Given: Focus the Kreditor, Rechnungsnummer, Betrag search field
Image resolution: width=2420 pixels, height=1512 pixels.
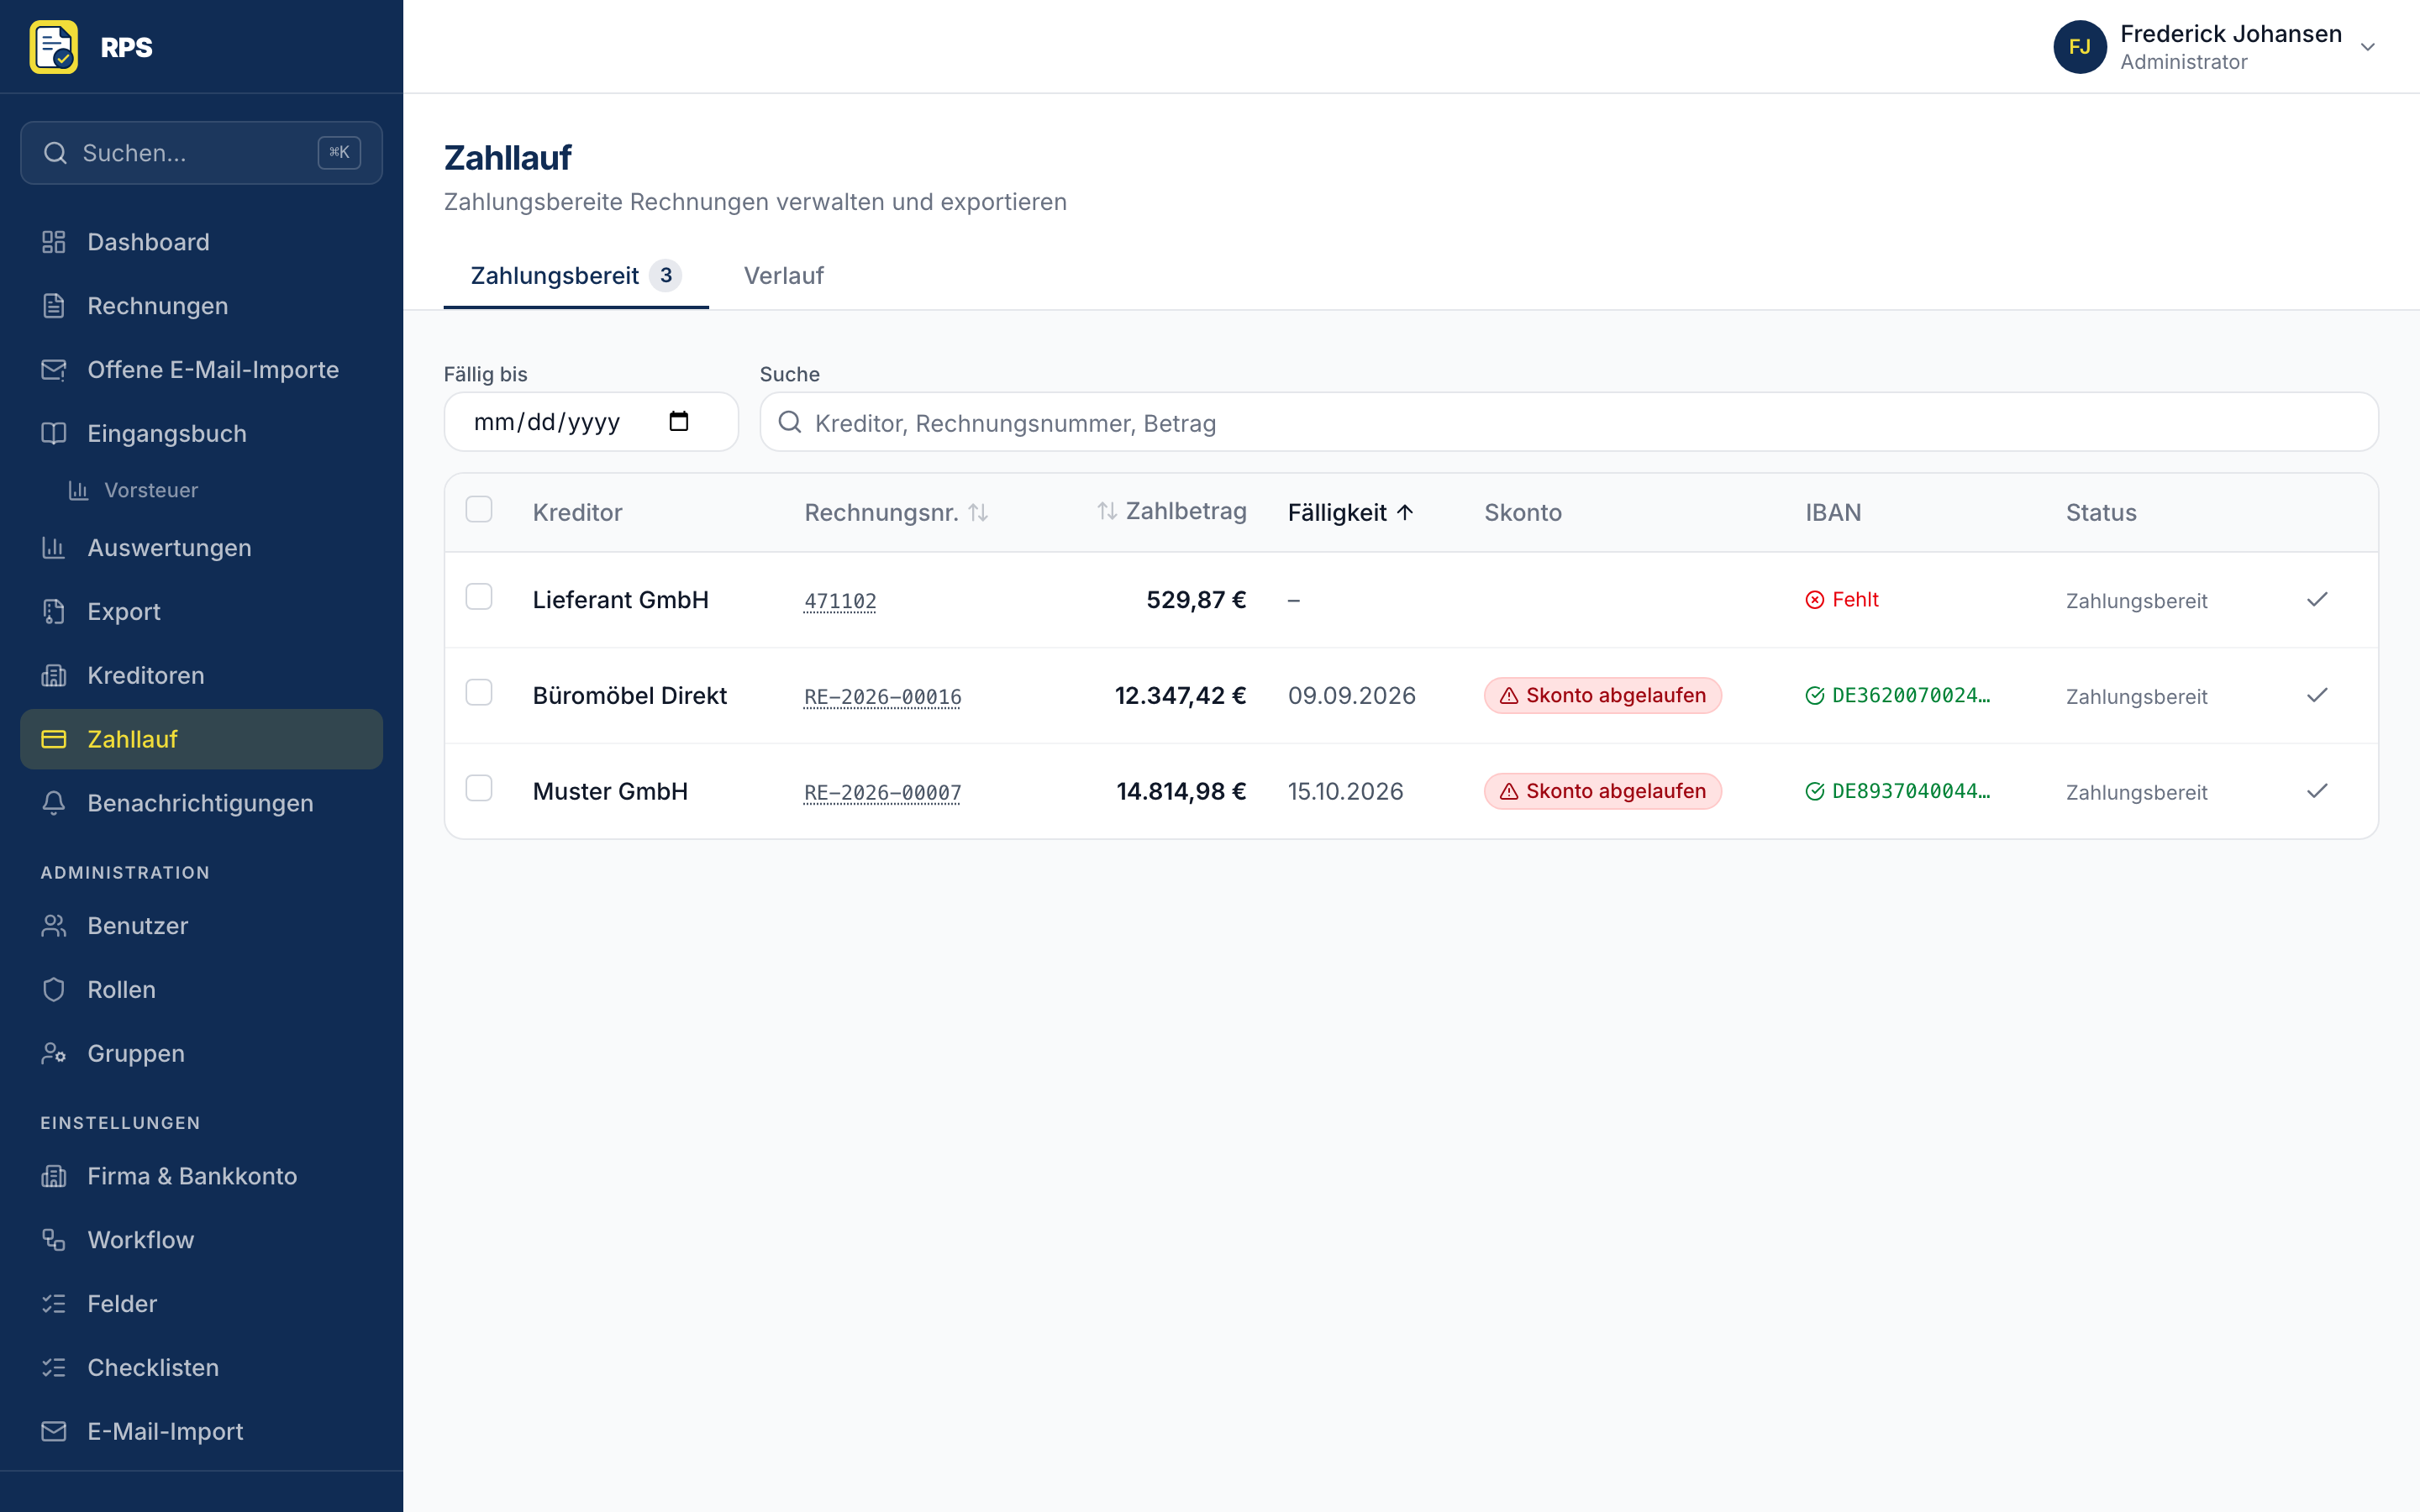Looking at the screenshot, I should (1568, 422).
